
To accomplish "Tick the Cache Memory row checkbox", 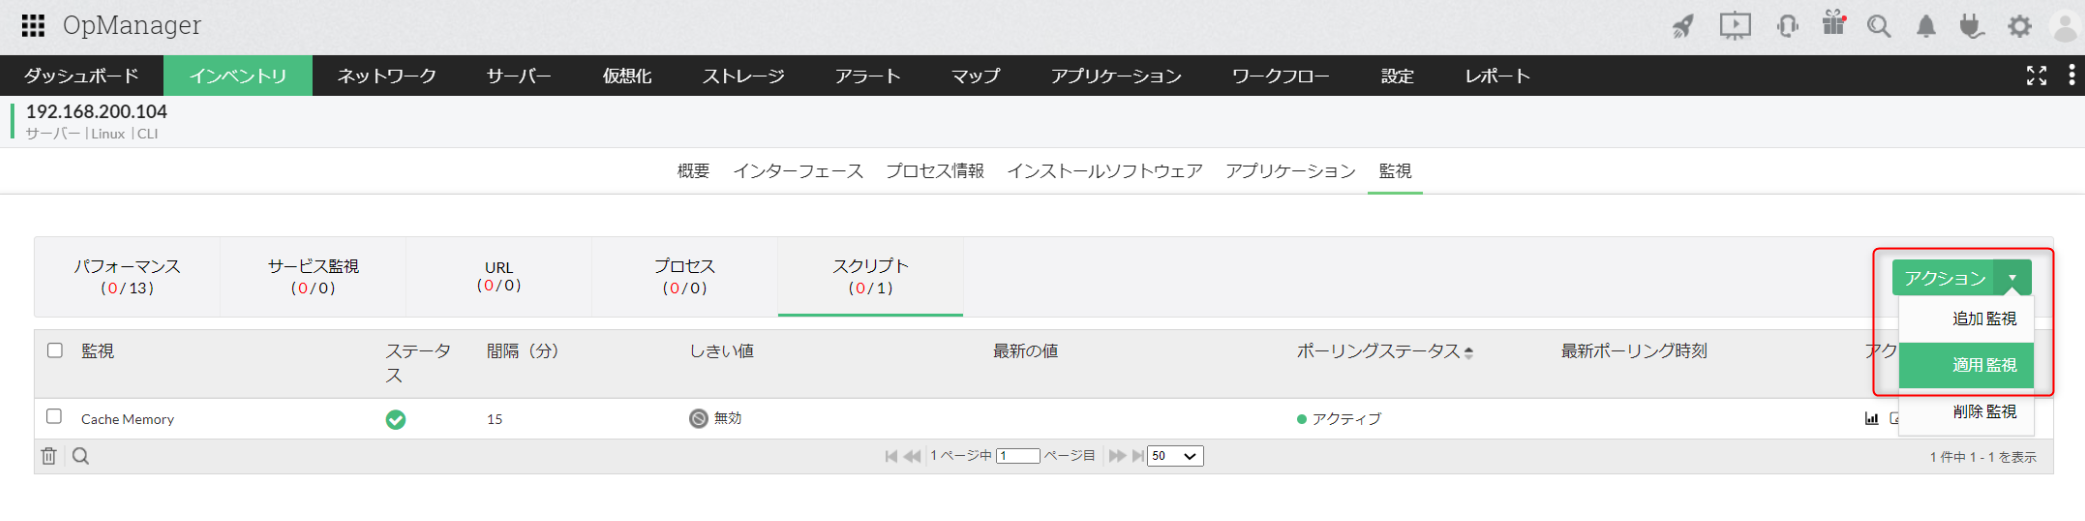I will [55, 416].
